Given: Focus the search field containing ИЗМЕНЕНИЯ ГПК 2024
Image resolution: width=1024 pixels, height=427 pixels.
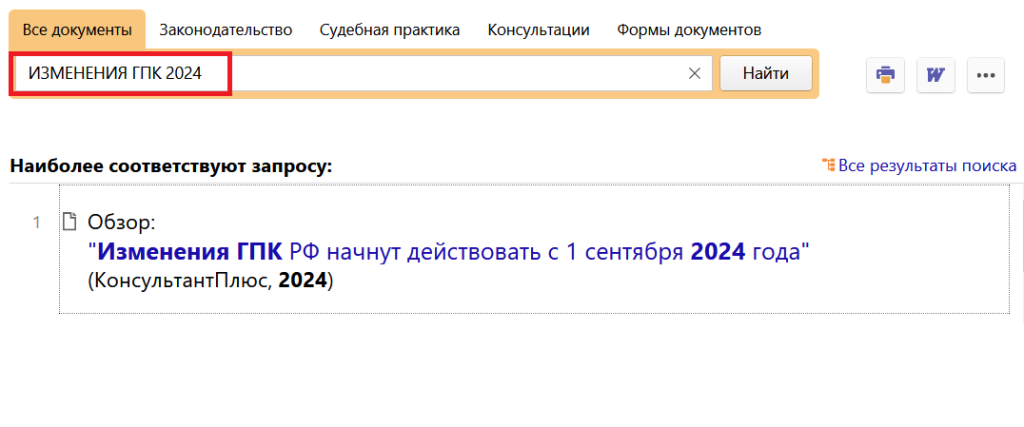Looking at the screenshot, I should click(x=363, y=74).
